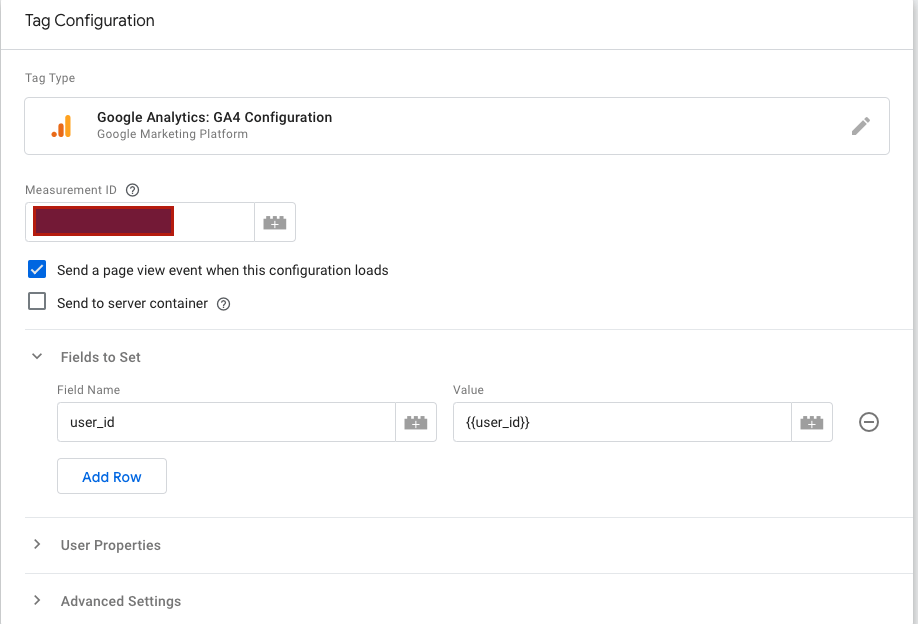Remove the user_id row with minus icon
This screenshot has height=624, width=918.
pyautogui.click(x=869, y=422)
